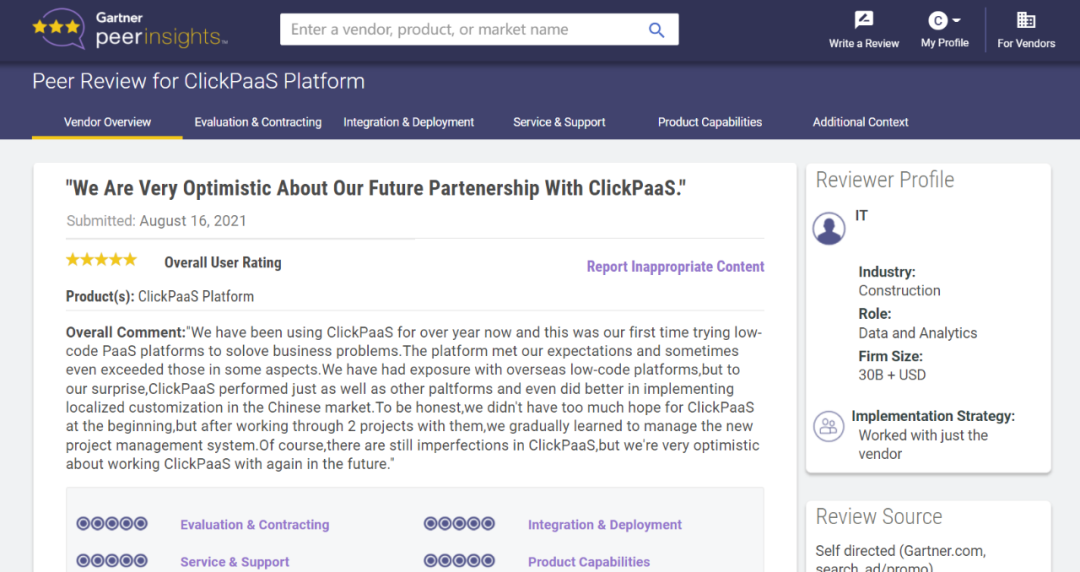The height and width of the screenshot is (572, 1080).
Task: Click the Implementation Strategy people icon
Action: [x=828, y=426]
